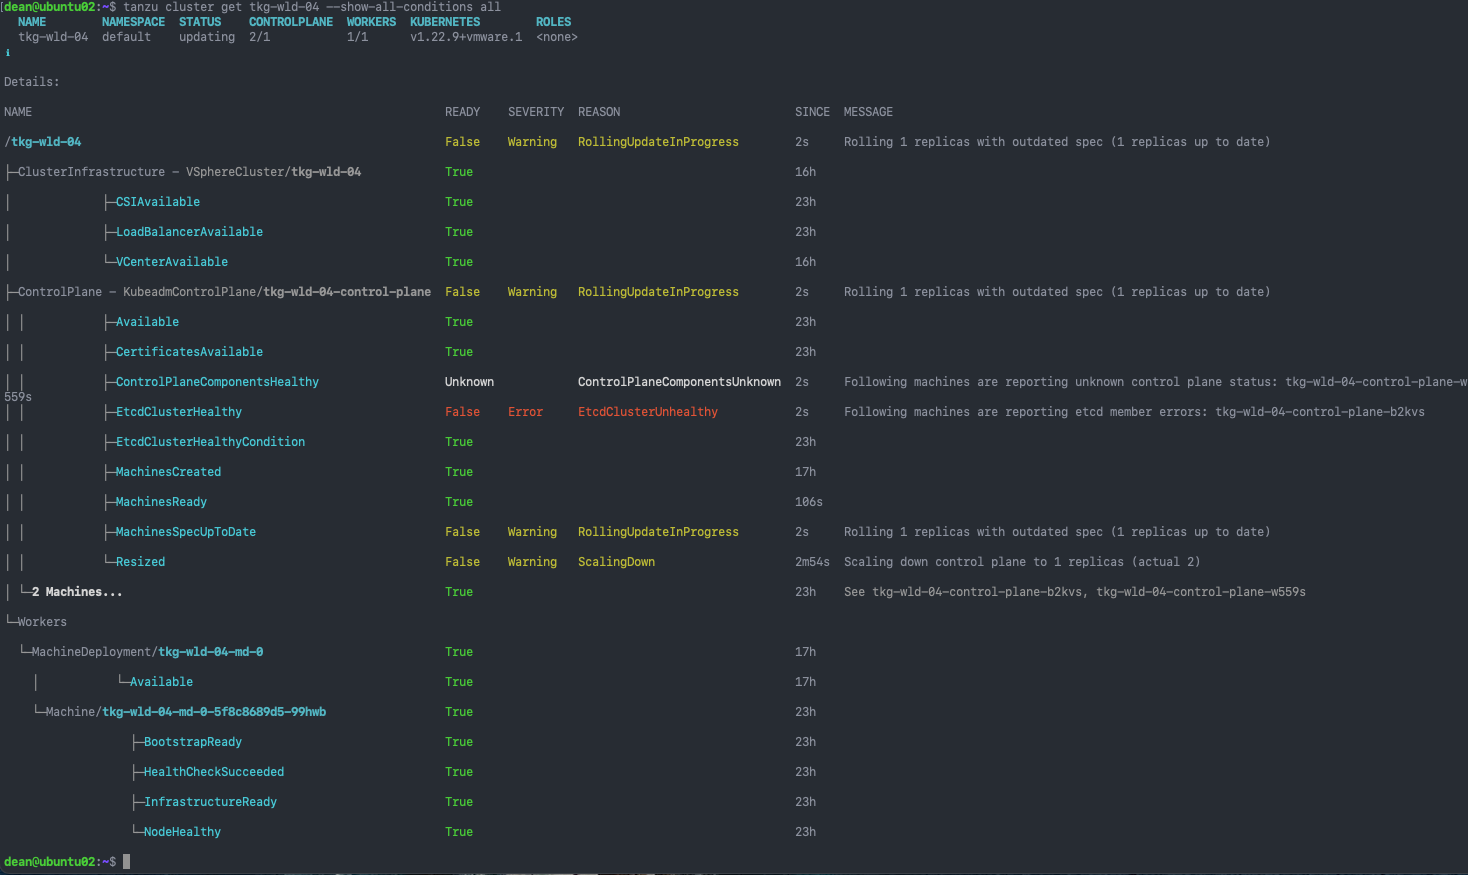Click EtcdClusterHealthyCondition text

210,442
